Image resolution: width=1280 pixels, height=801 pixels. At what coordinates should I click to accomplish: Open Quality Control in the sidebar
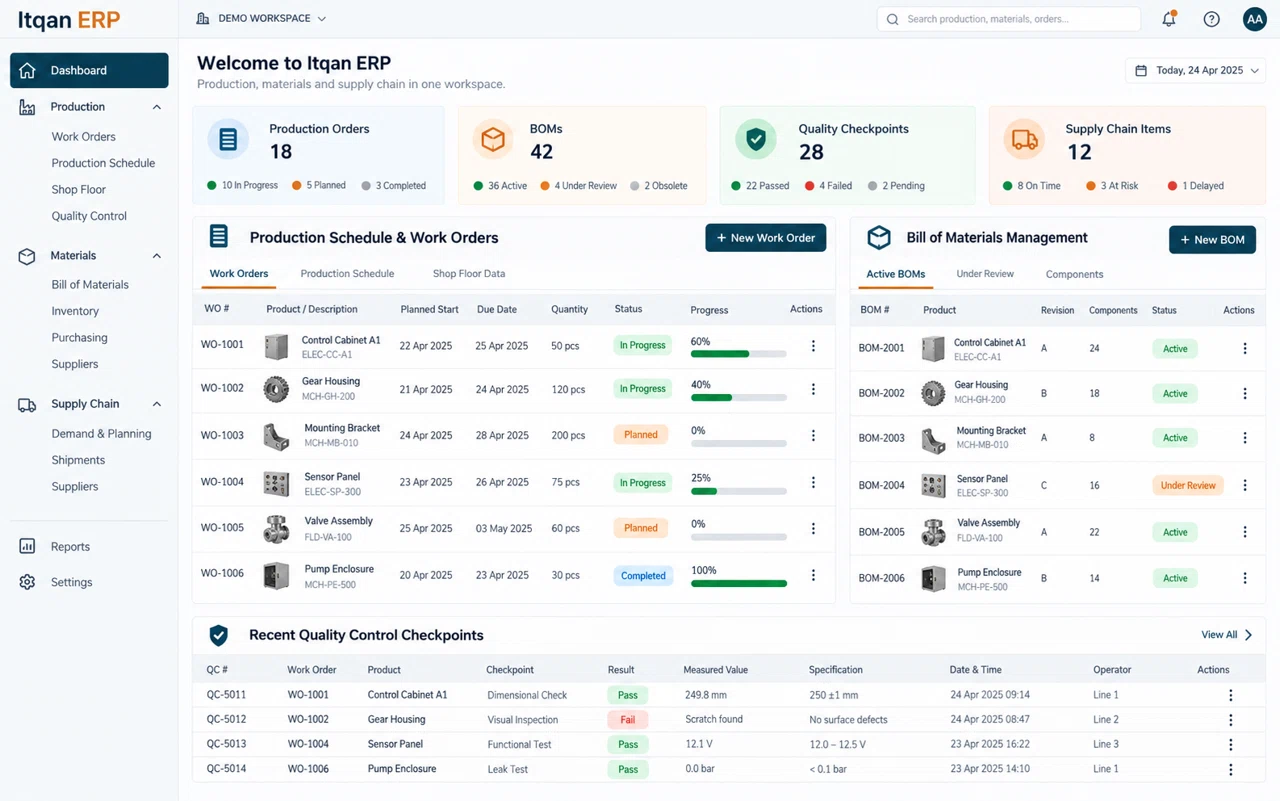point(89,216)
